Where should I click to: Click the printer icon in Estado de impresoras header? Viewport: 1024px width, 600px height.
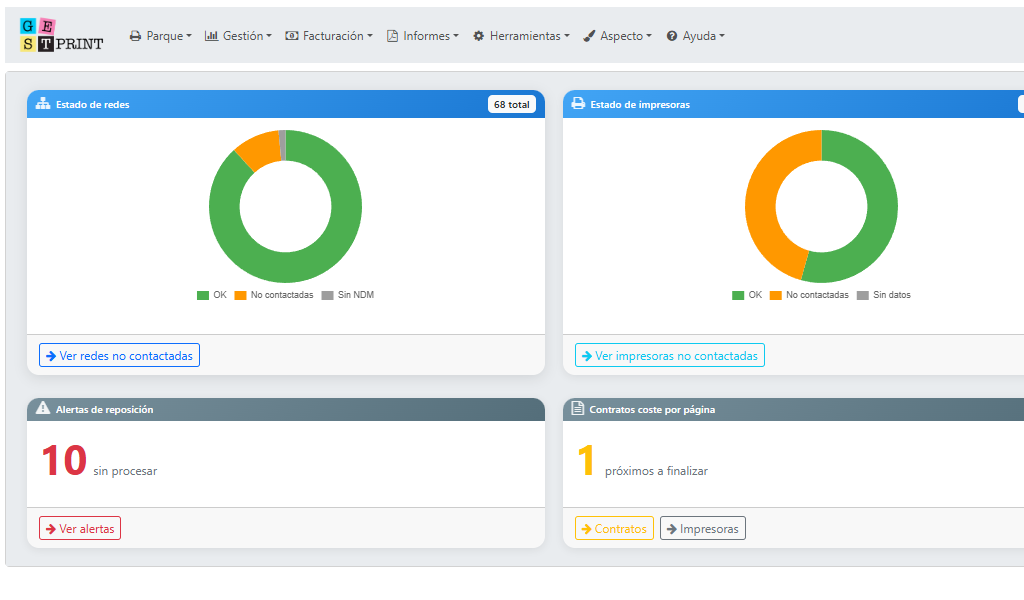578,104
